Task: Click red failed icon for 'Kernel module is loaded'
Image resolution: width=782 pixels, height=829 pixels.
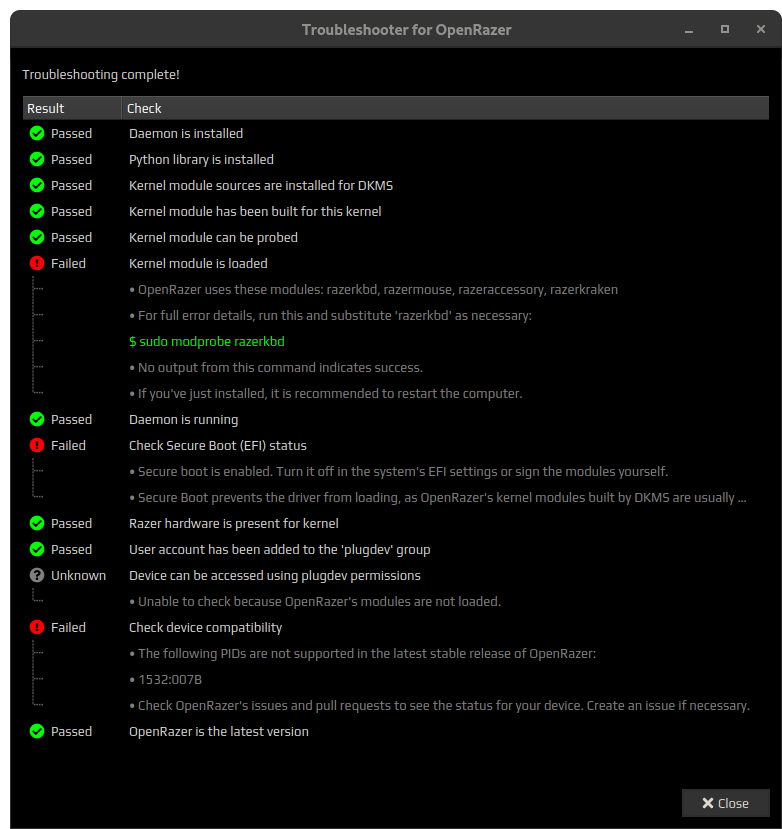Action: tap(37, 263)
